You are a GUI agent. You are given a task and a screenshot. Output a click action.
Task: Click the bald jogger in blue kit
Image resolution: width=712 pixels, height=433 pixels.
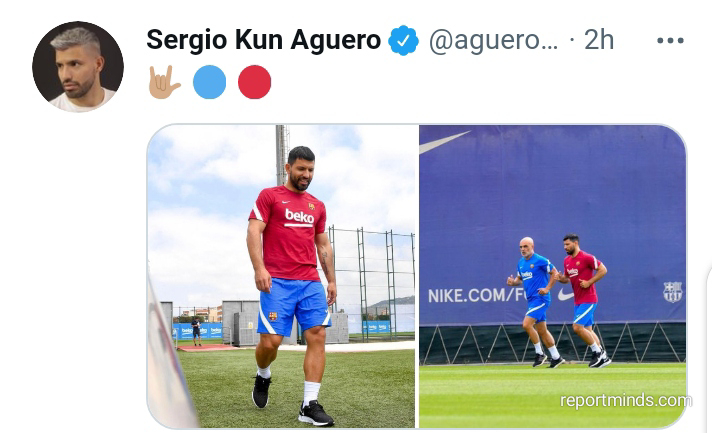[x=536, y=301]
